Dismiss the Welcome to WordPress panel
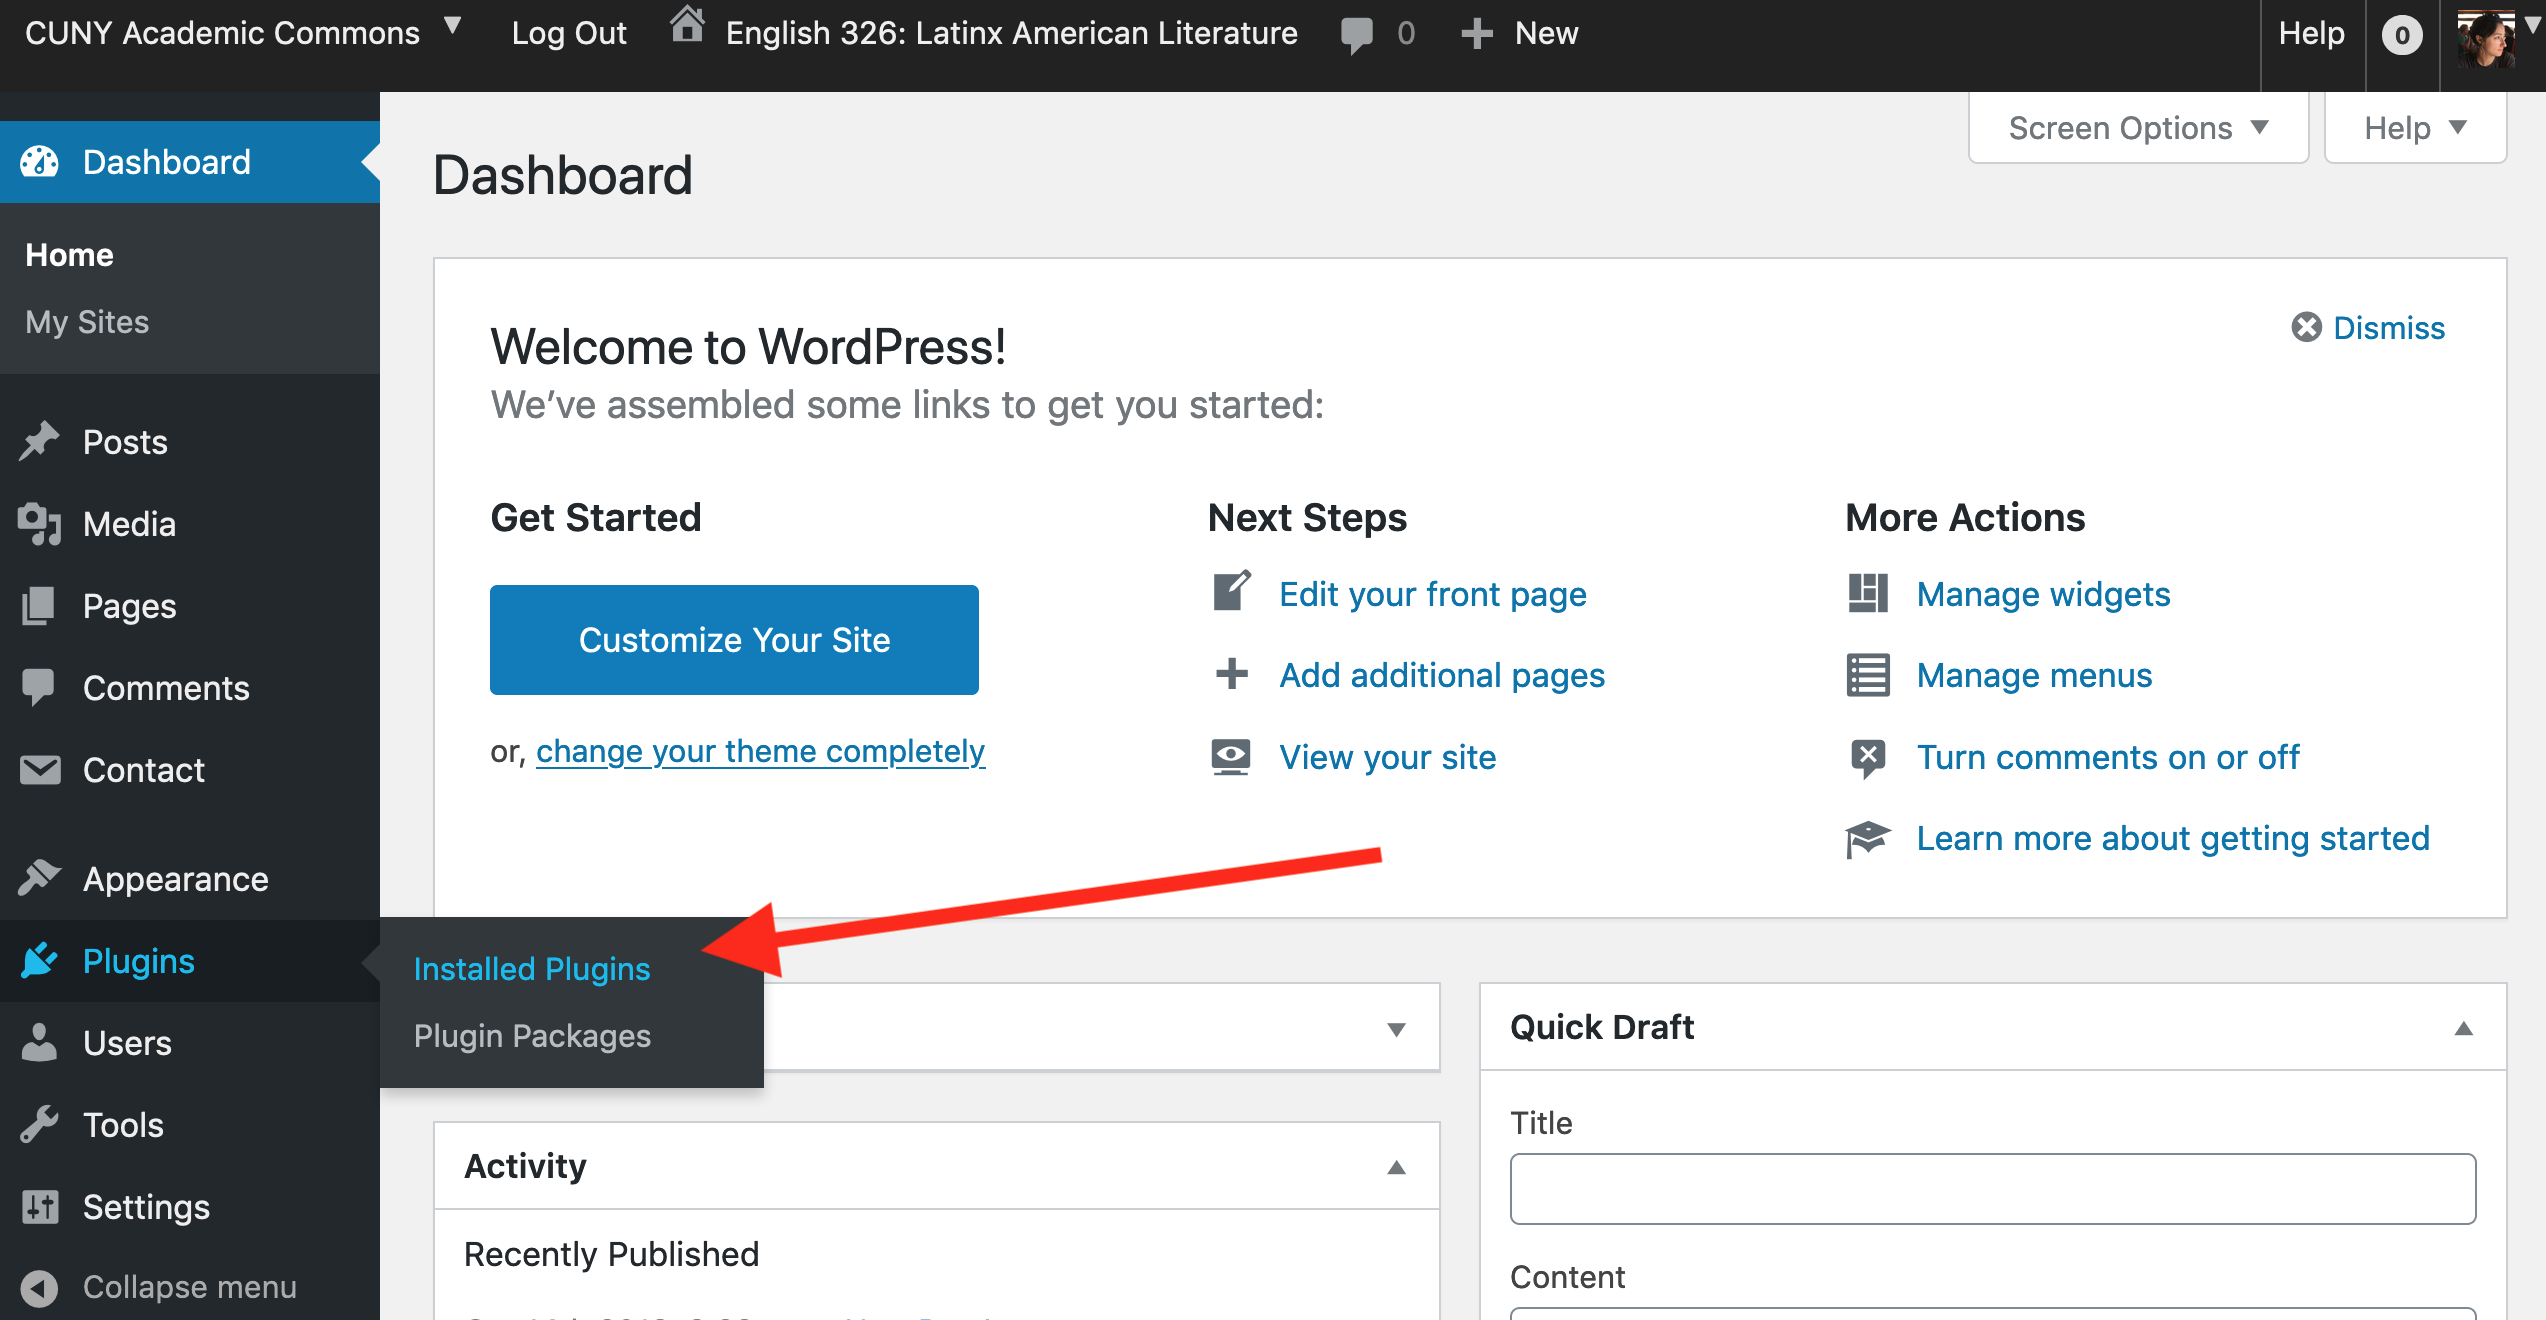 (2368, 328)
